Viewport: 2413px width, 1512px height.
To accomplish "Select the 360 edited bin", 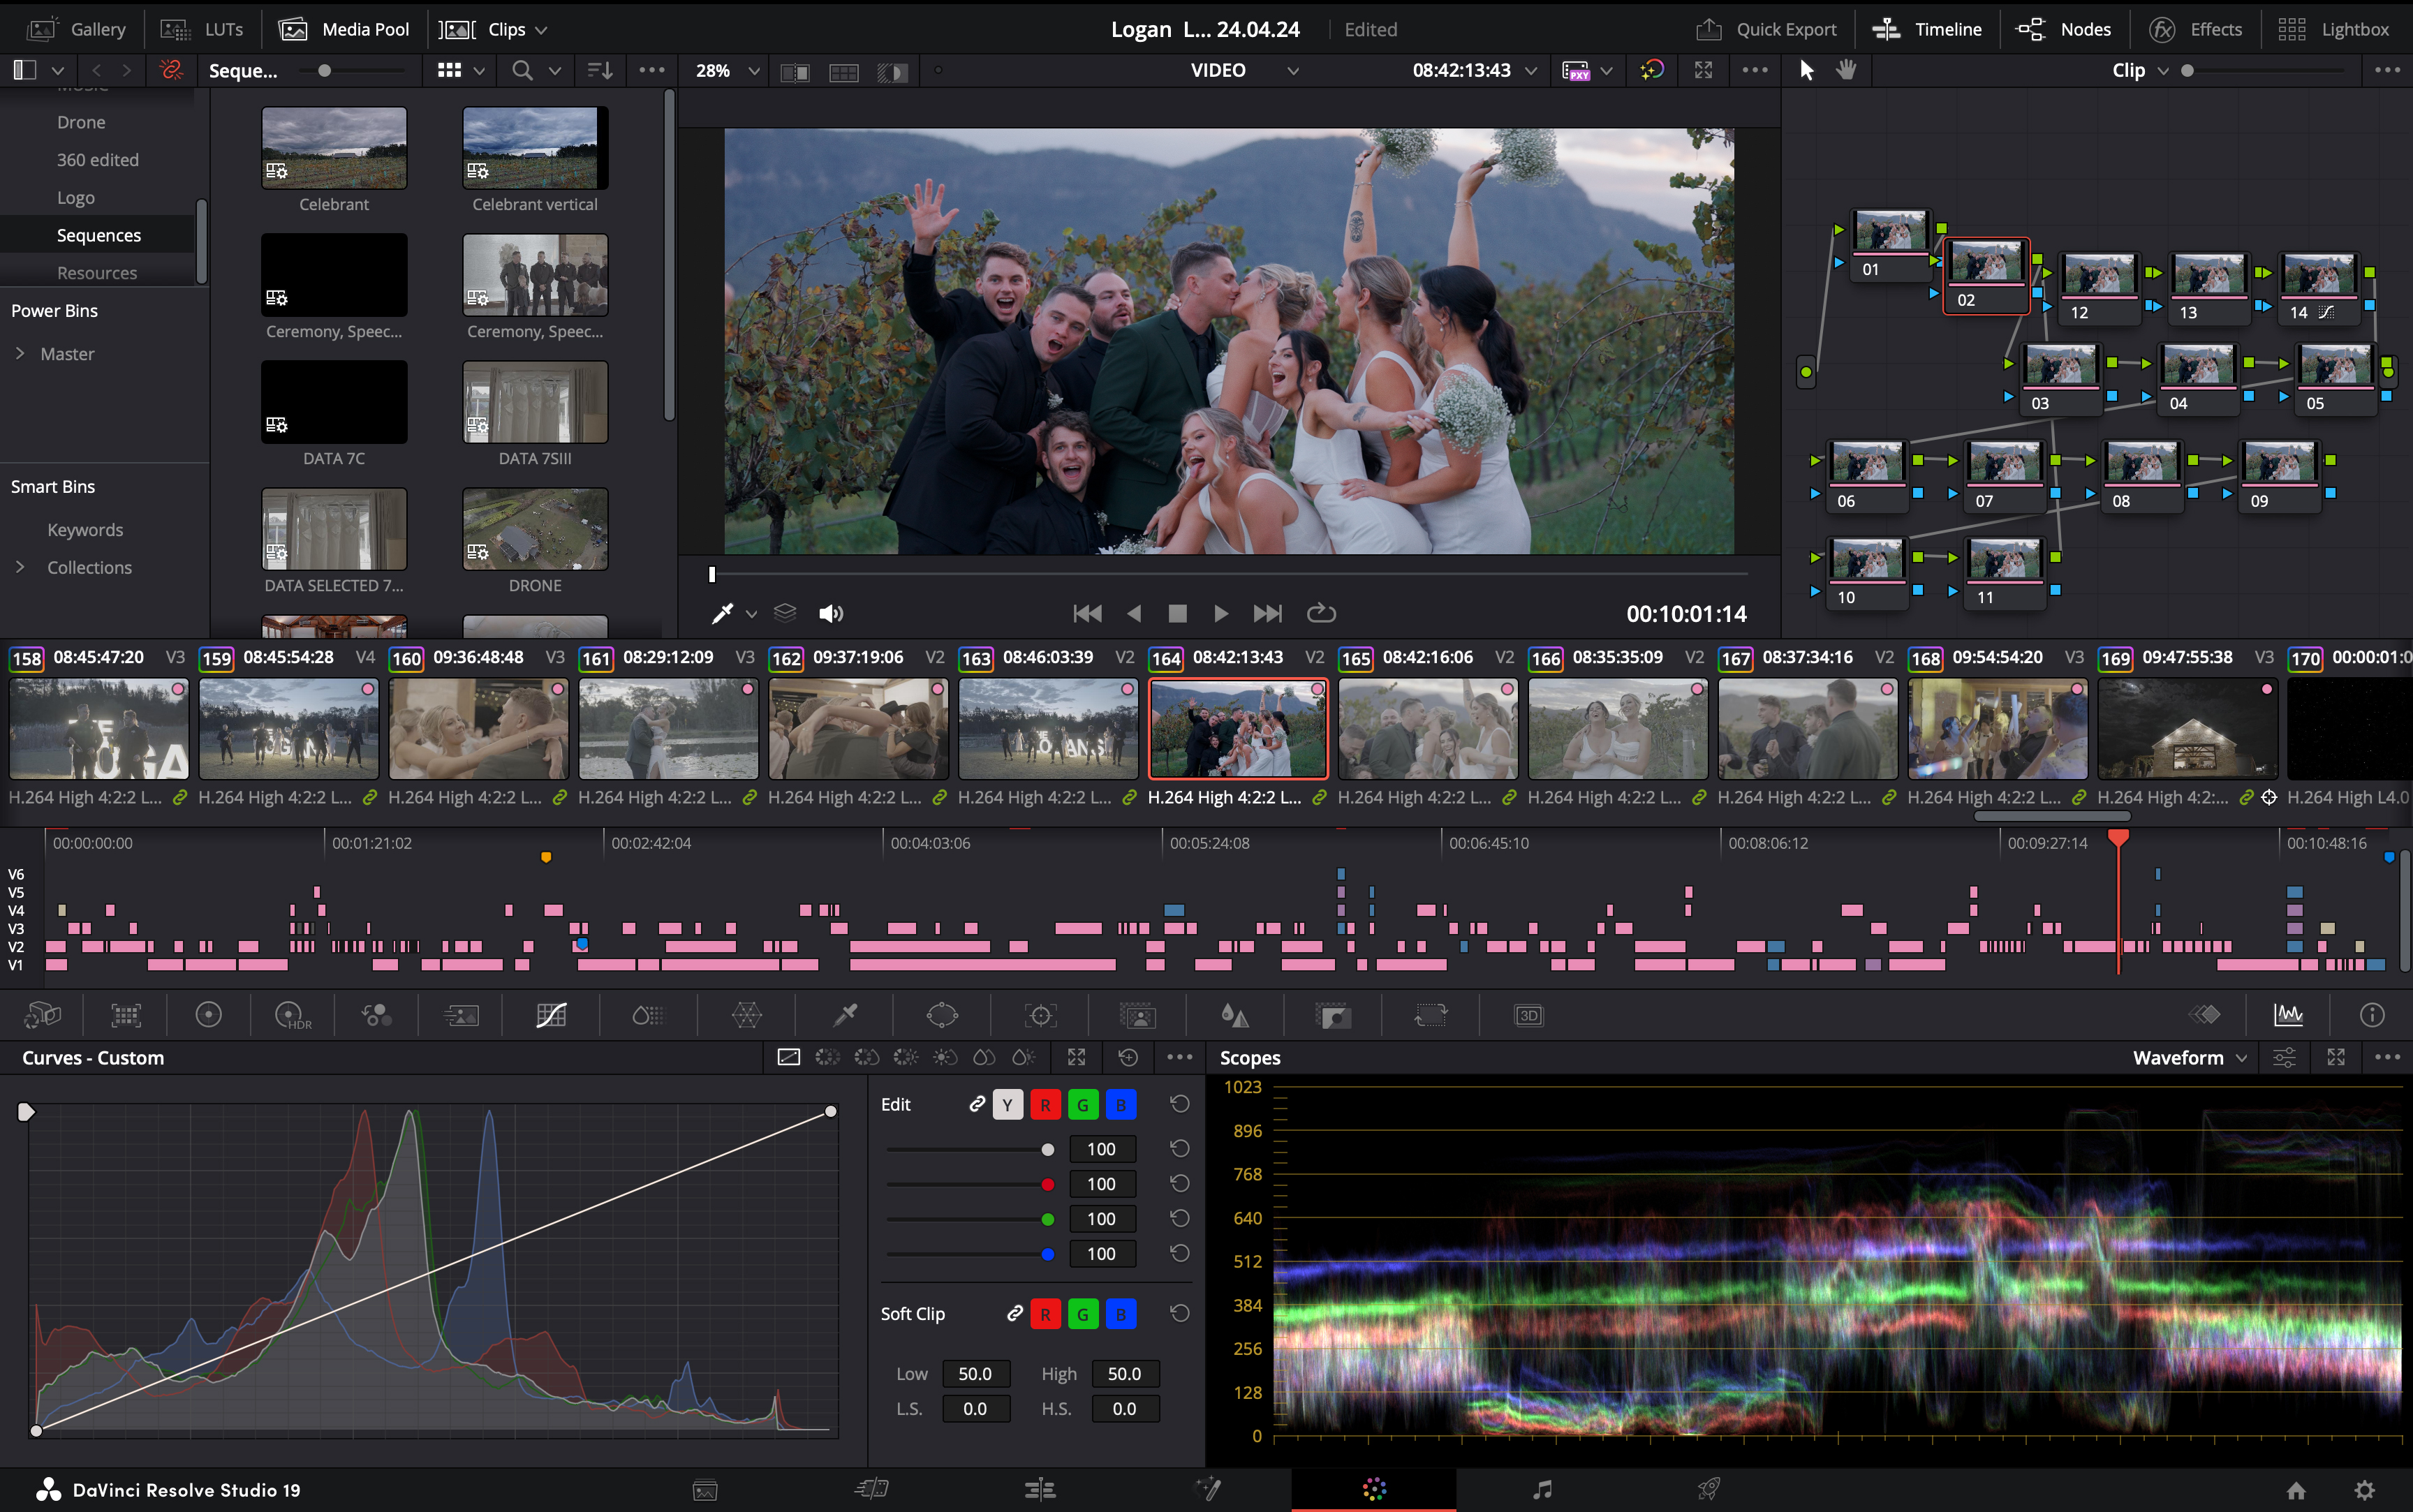I will click(97, 160).
